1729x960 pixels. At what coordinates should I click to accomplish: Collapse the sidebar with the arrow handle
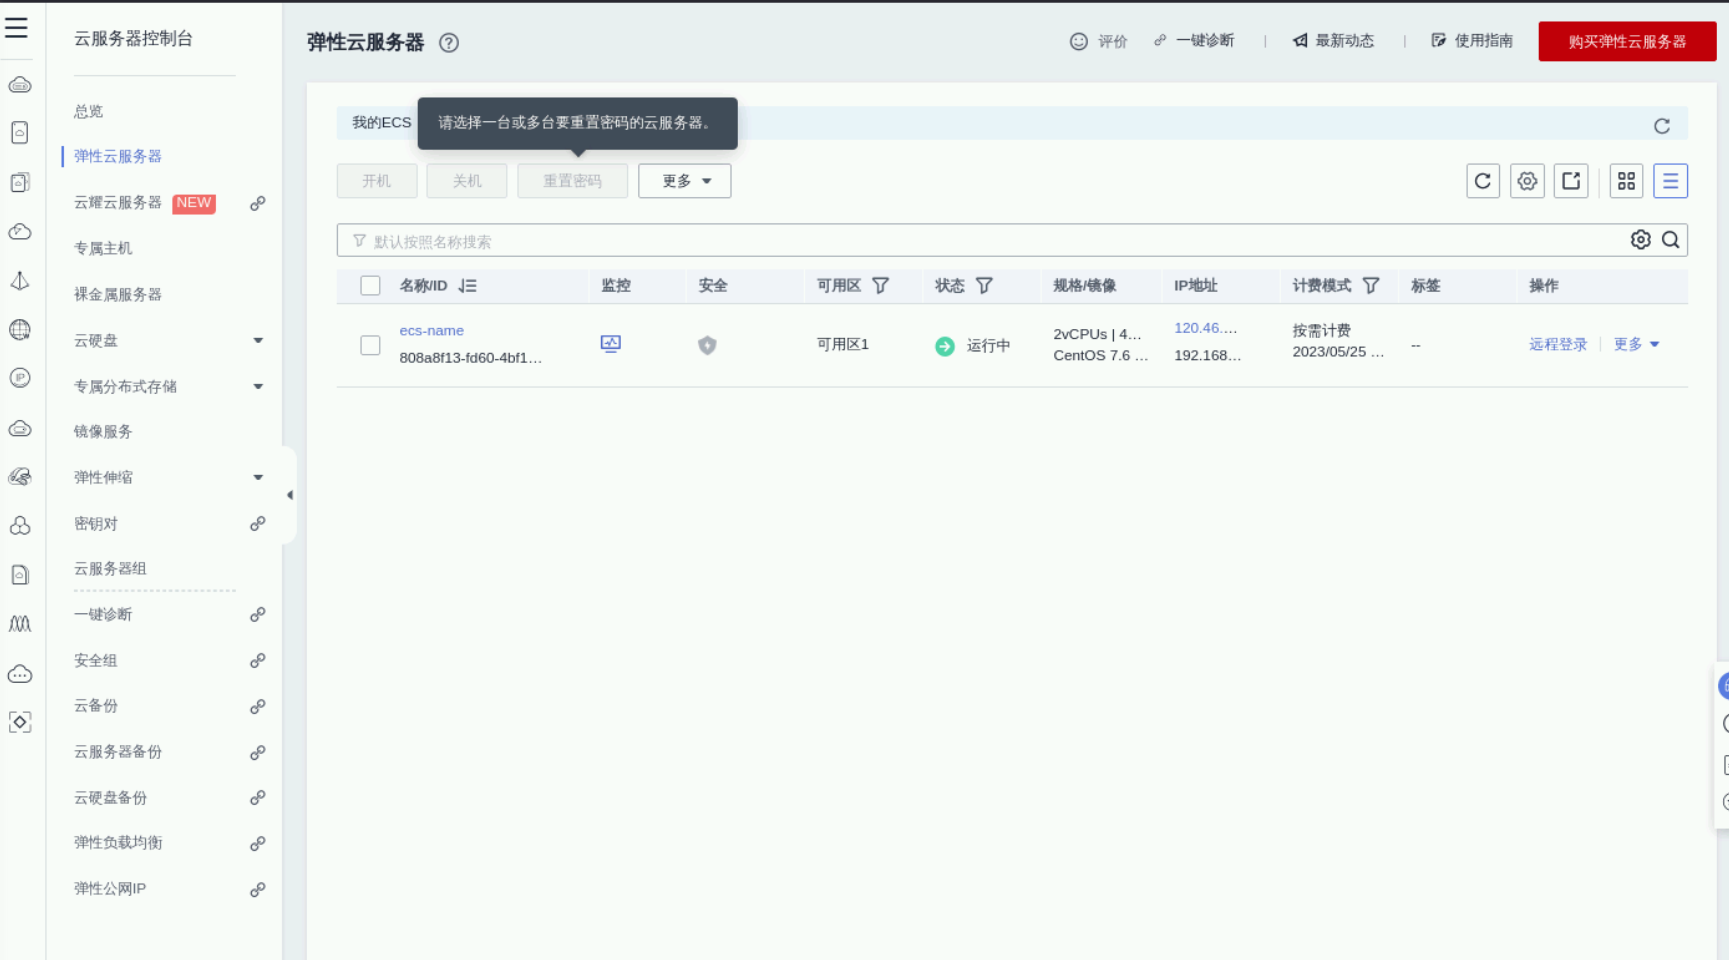click(x=290, y=495)
